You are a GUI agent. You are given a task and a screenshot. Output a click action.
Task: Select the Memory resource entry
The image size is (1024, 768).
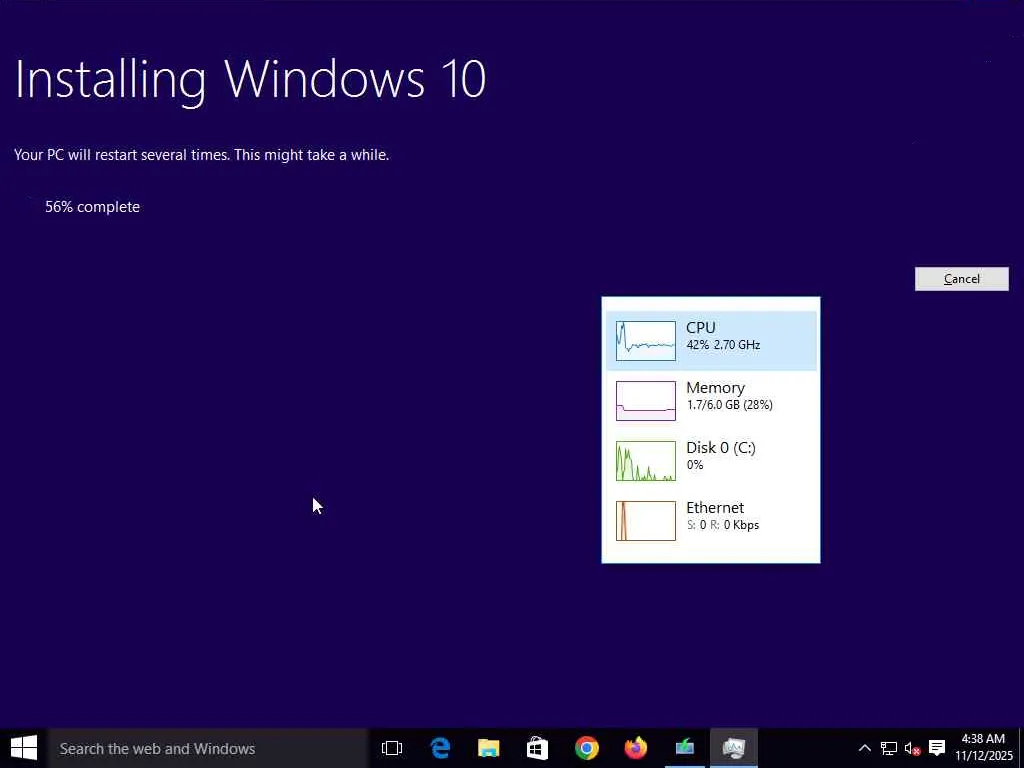[x=711, y=400]
